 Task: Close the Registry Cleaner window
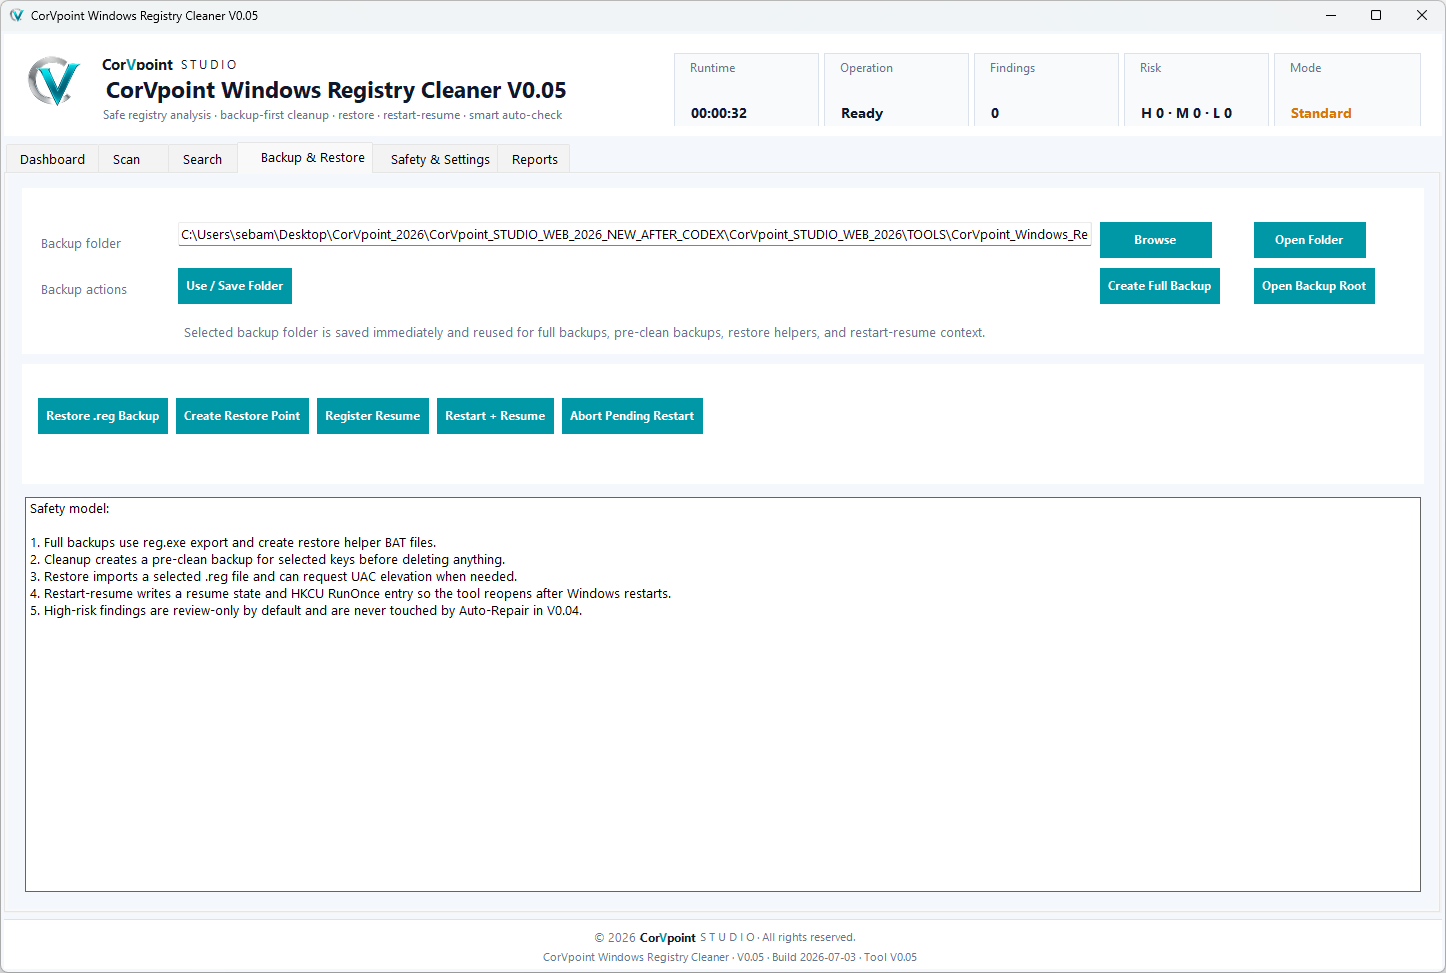pos(1422,15)
